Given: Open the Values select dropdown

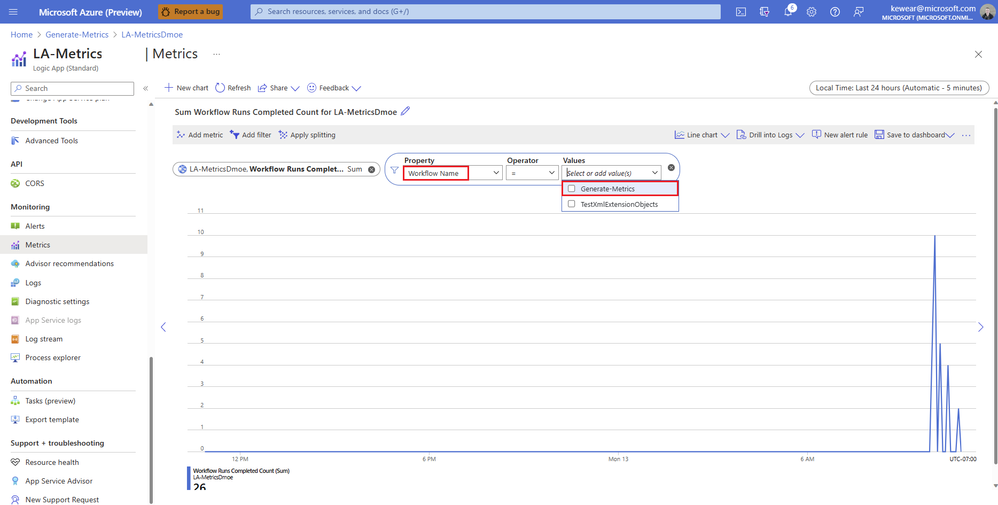Looking at the screenshot, I should (x=612, y=173).
